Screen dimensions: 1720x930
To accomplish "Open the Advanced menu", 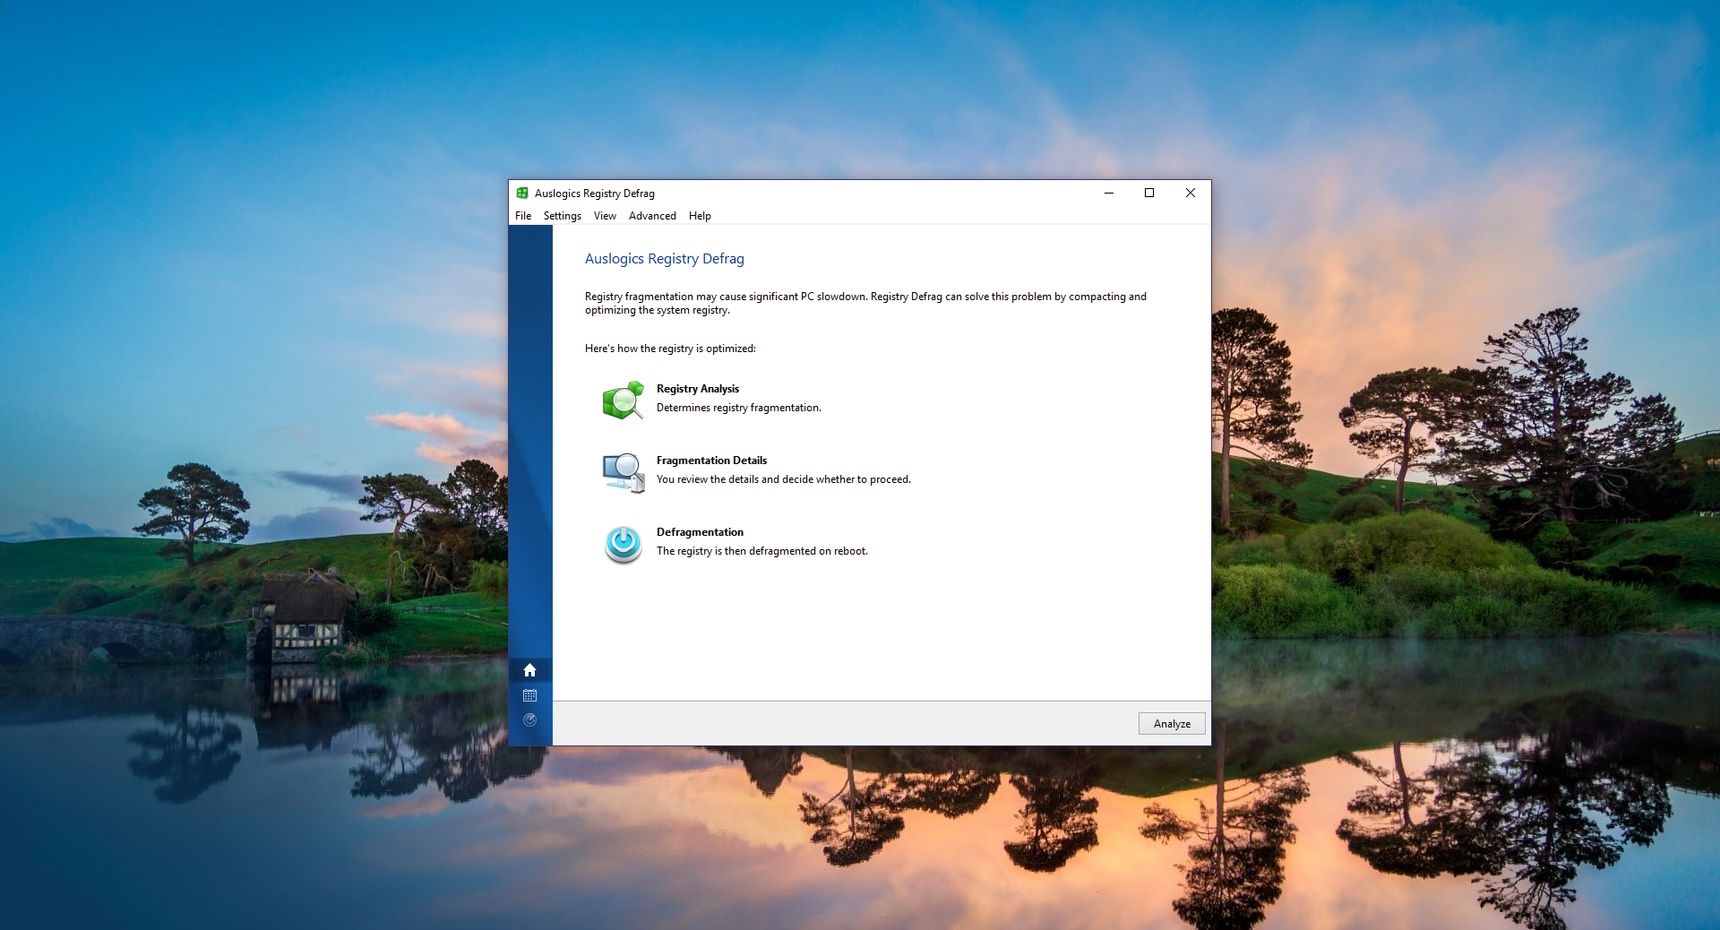I will click(x=652, y=216).
